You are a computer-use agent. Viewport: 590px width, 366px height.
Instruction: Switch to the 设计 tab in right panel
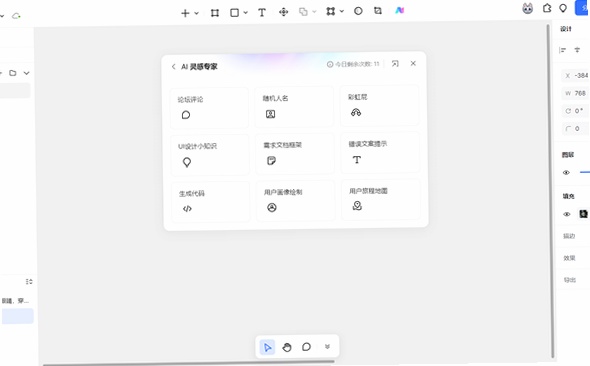coord(566,29)
